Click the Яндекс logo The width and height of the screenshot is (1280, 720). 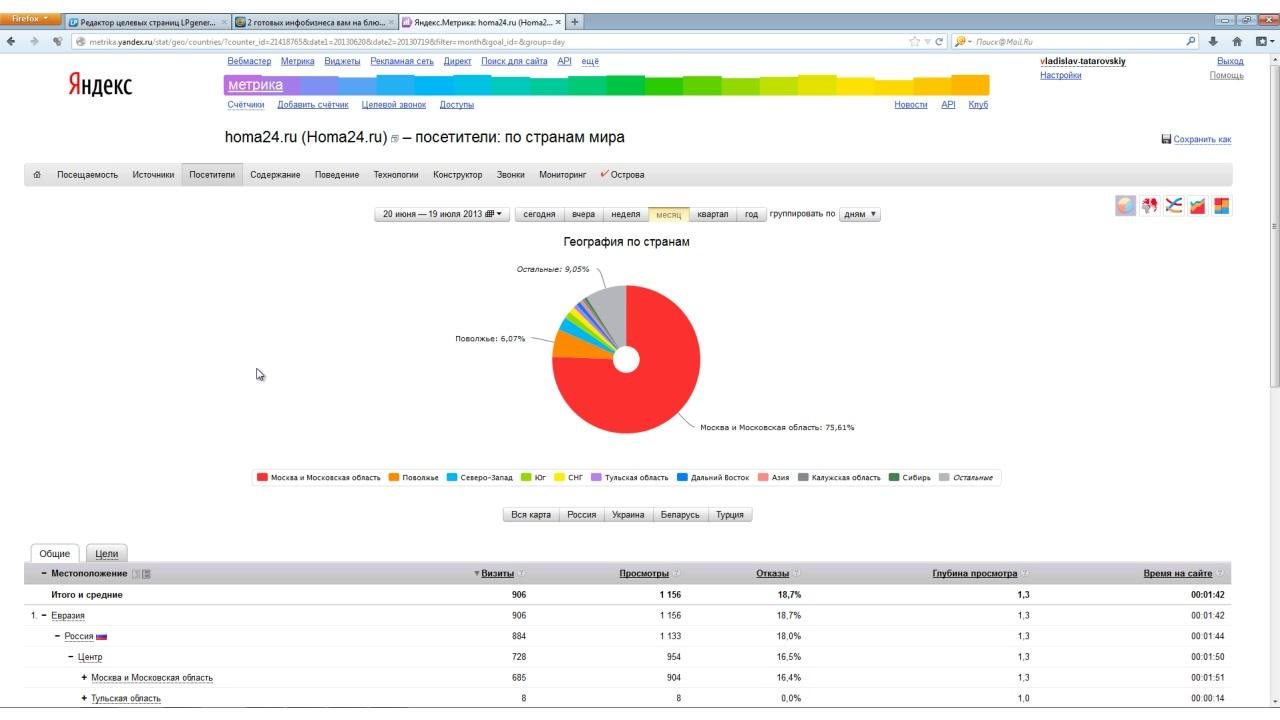(100, 85)
